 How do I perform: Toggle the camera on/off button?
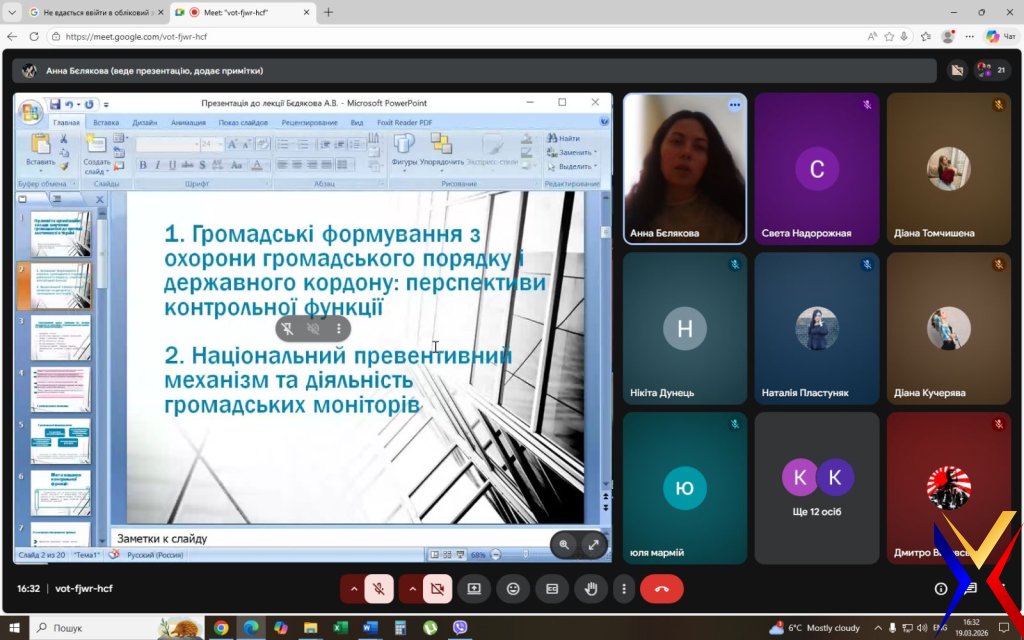(x=437, y=589)
